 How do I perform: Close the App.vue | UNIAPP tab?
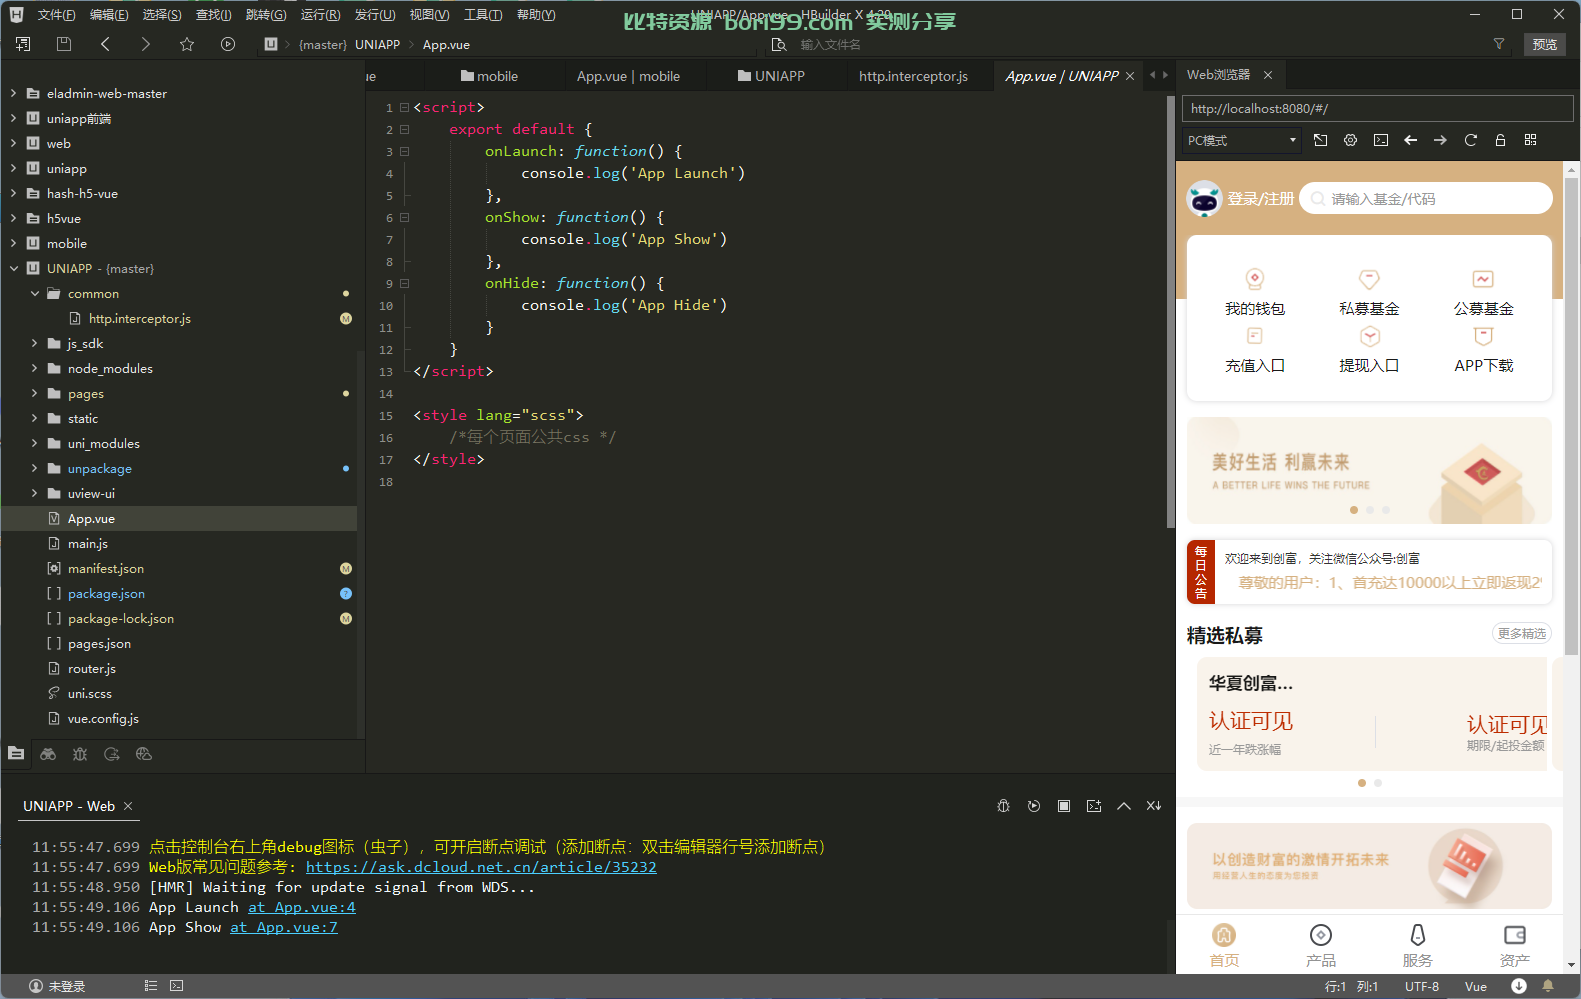coord(1130,76)
